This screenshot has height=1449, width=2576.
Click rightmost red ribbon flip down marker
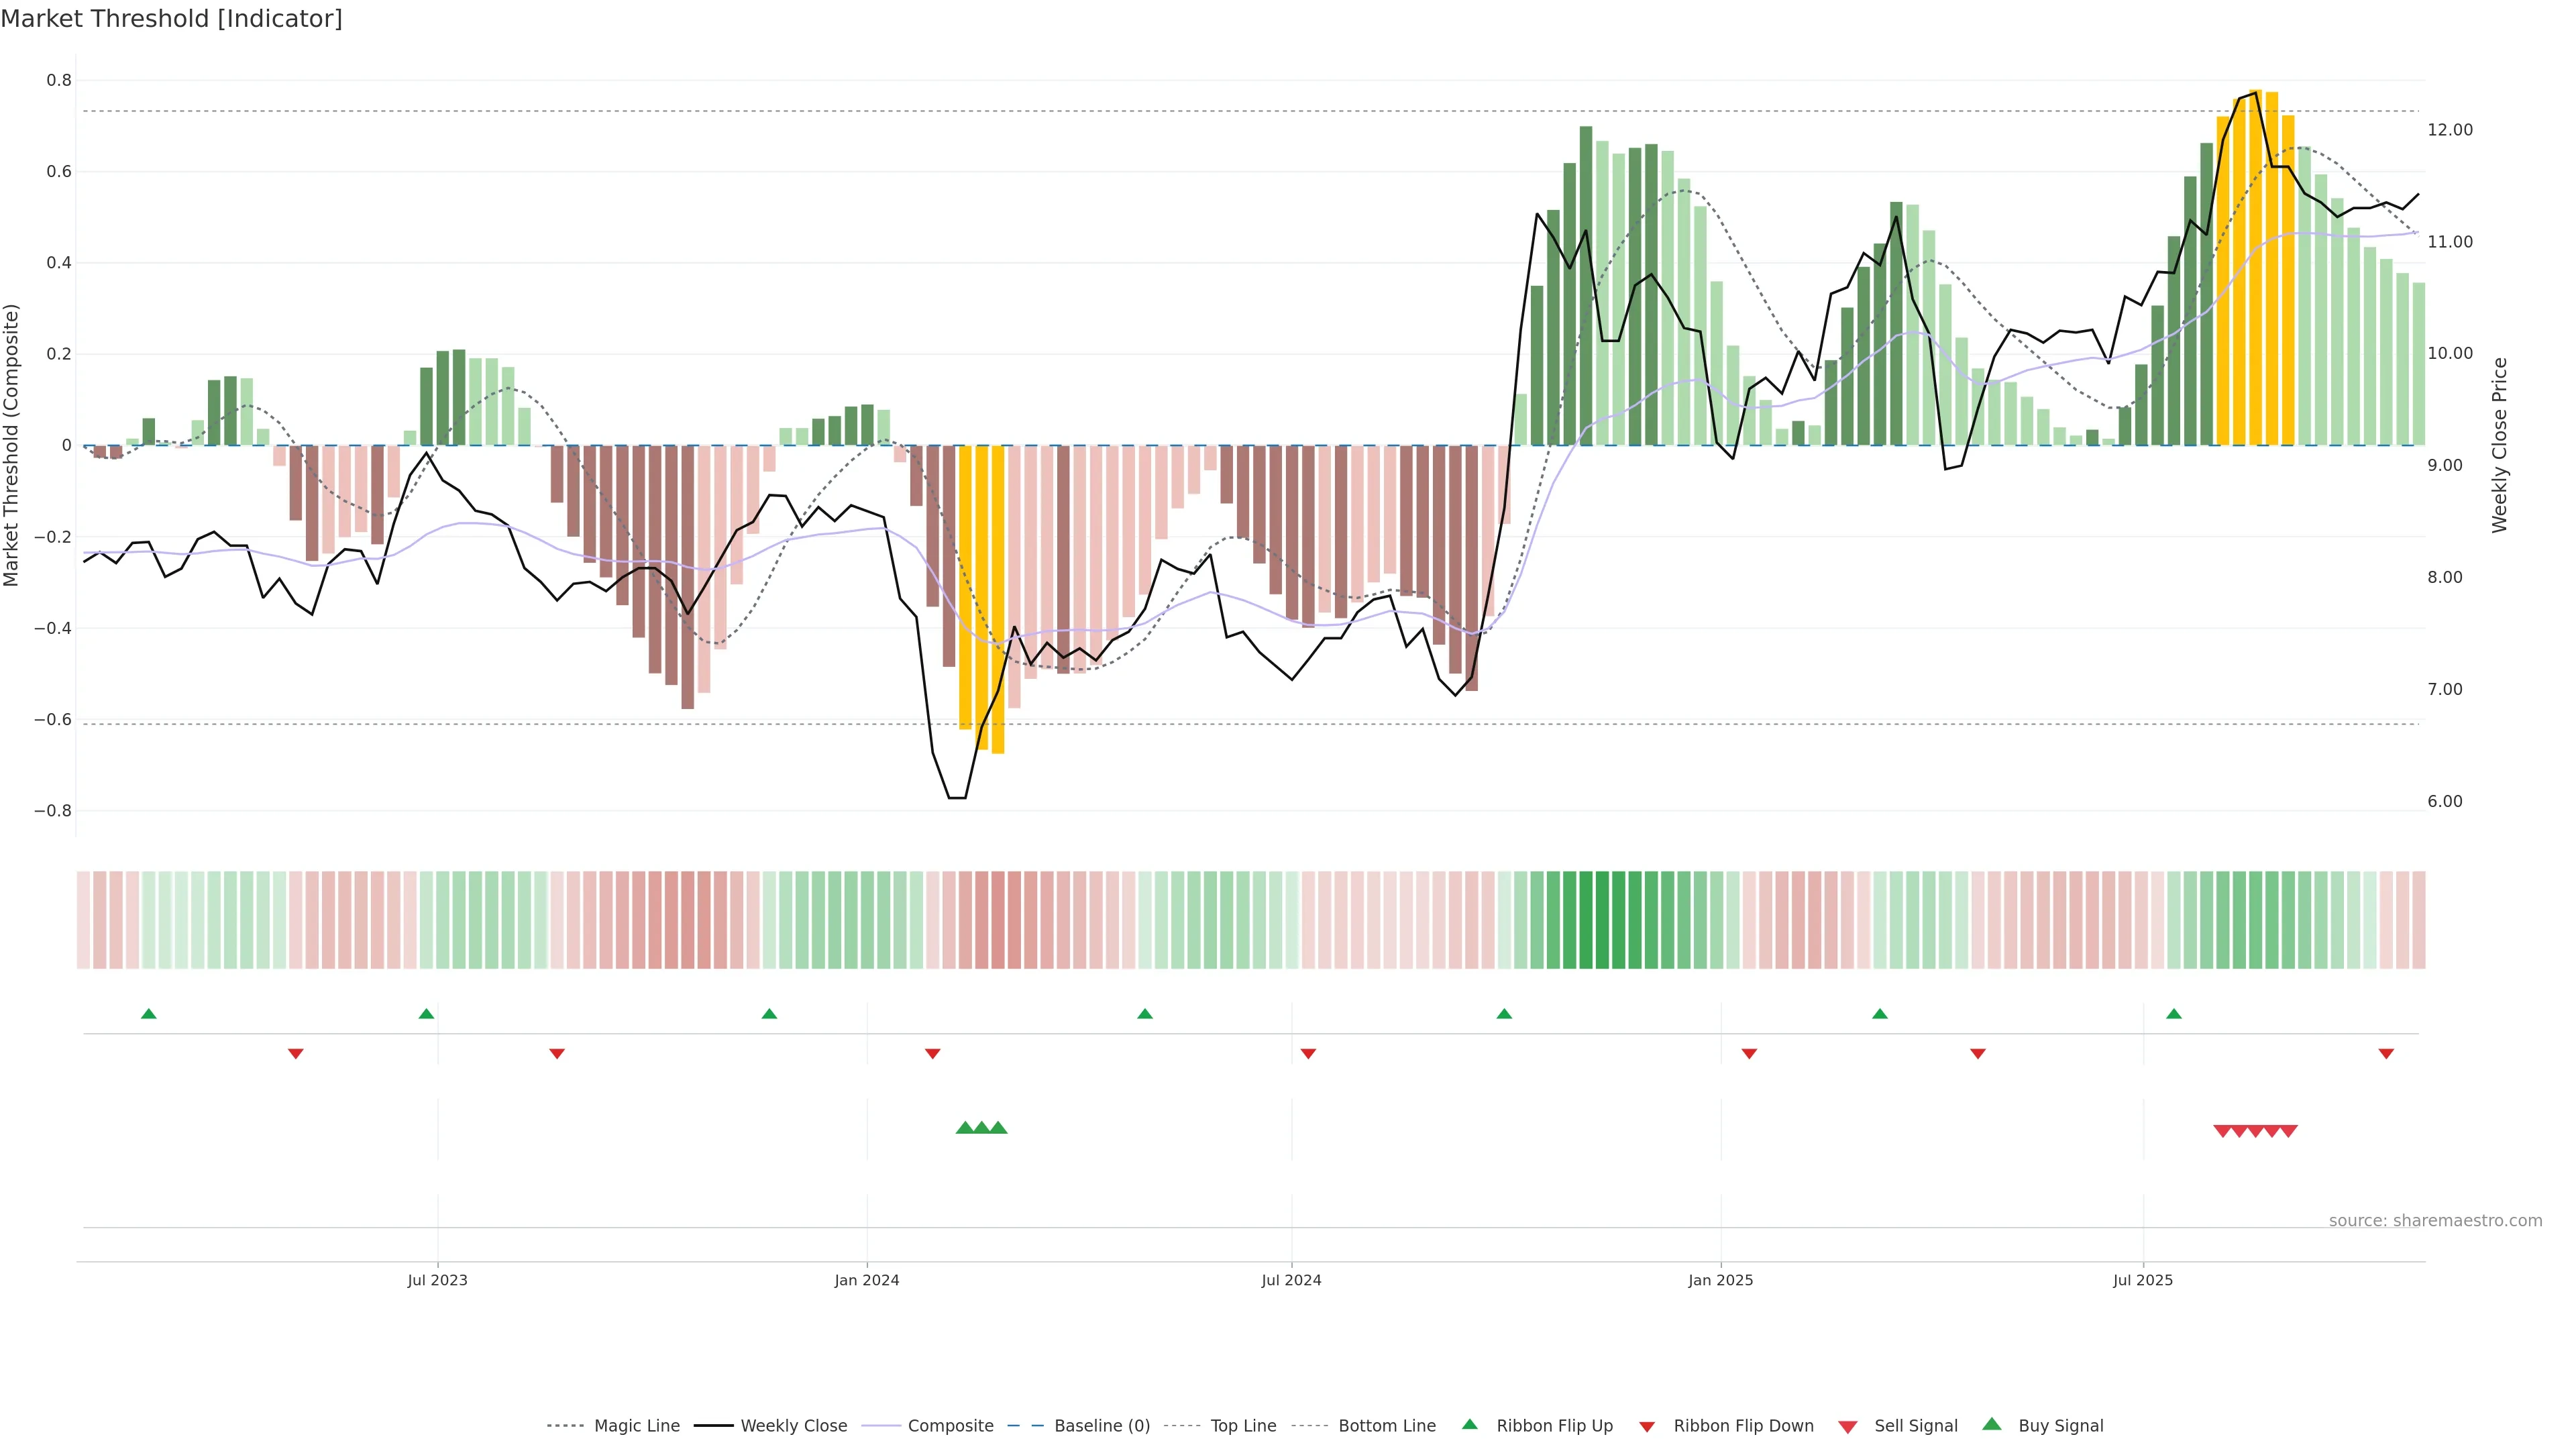coord(2386,1054)
